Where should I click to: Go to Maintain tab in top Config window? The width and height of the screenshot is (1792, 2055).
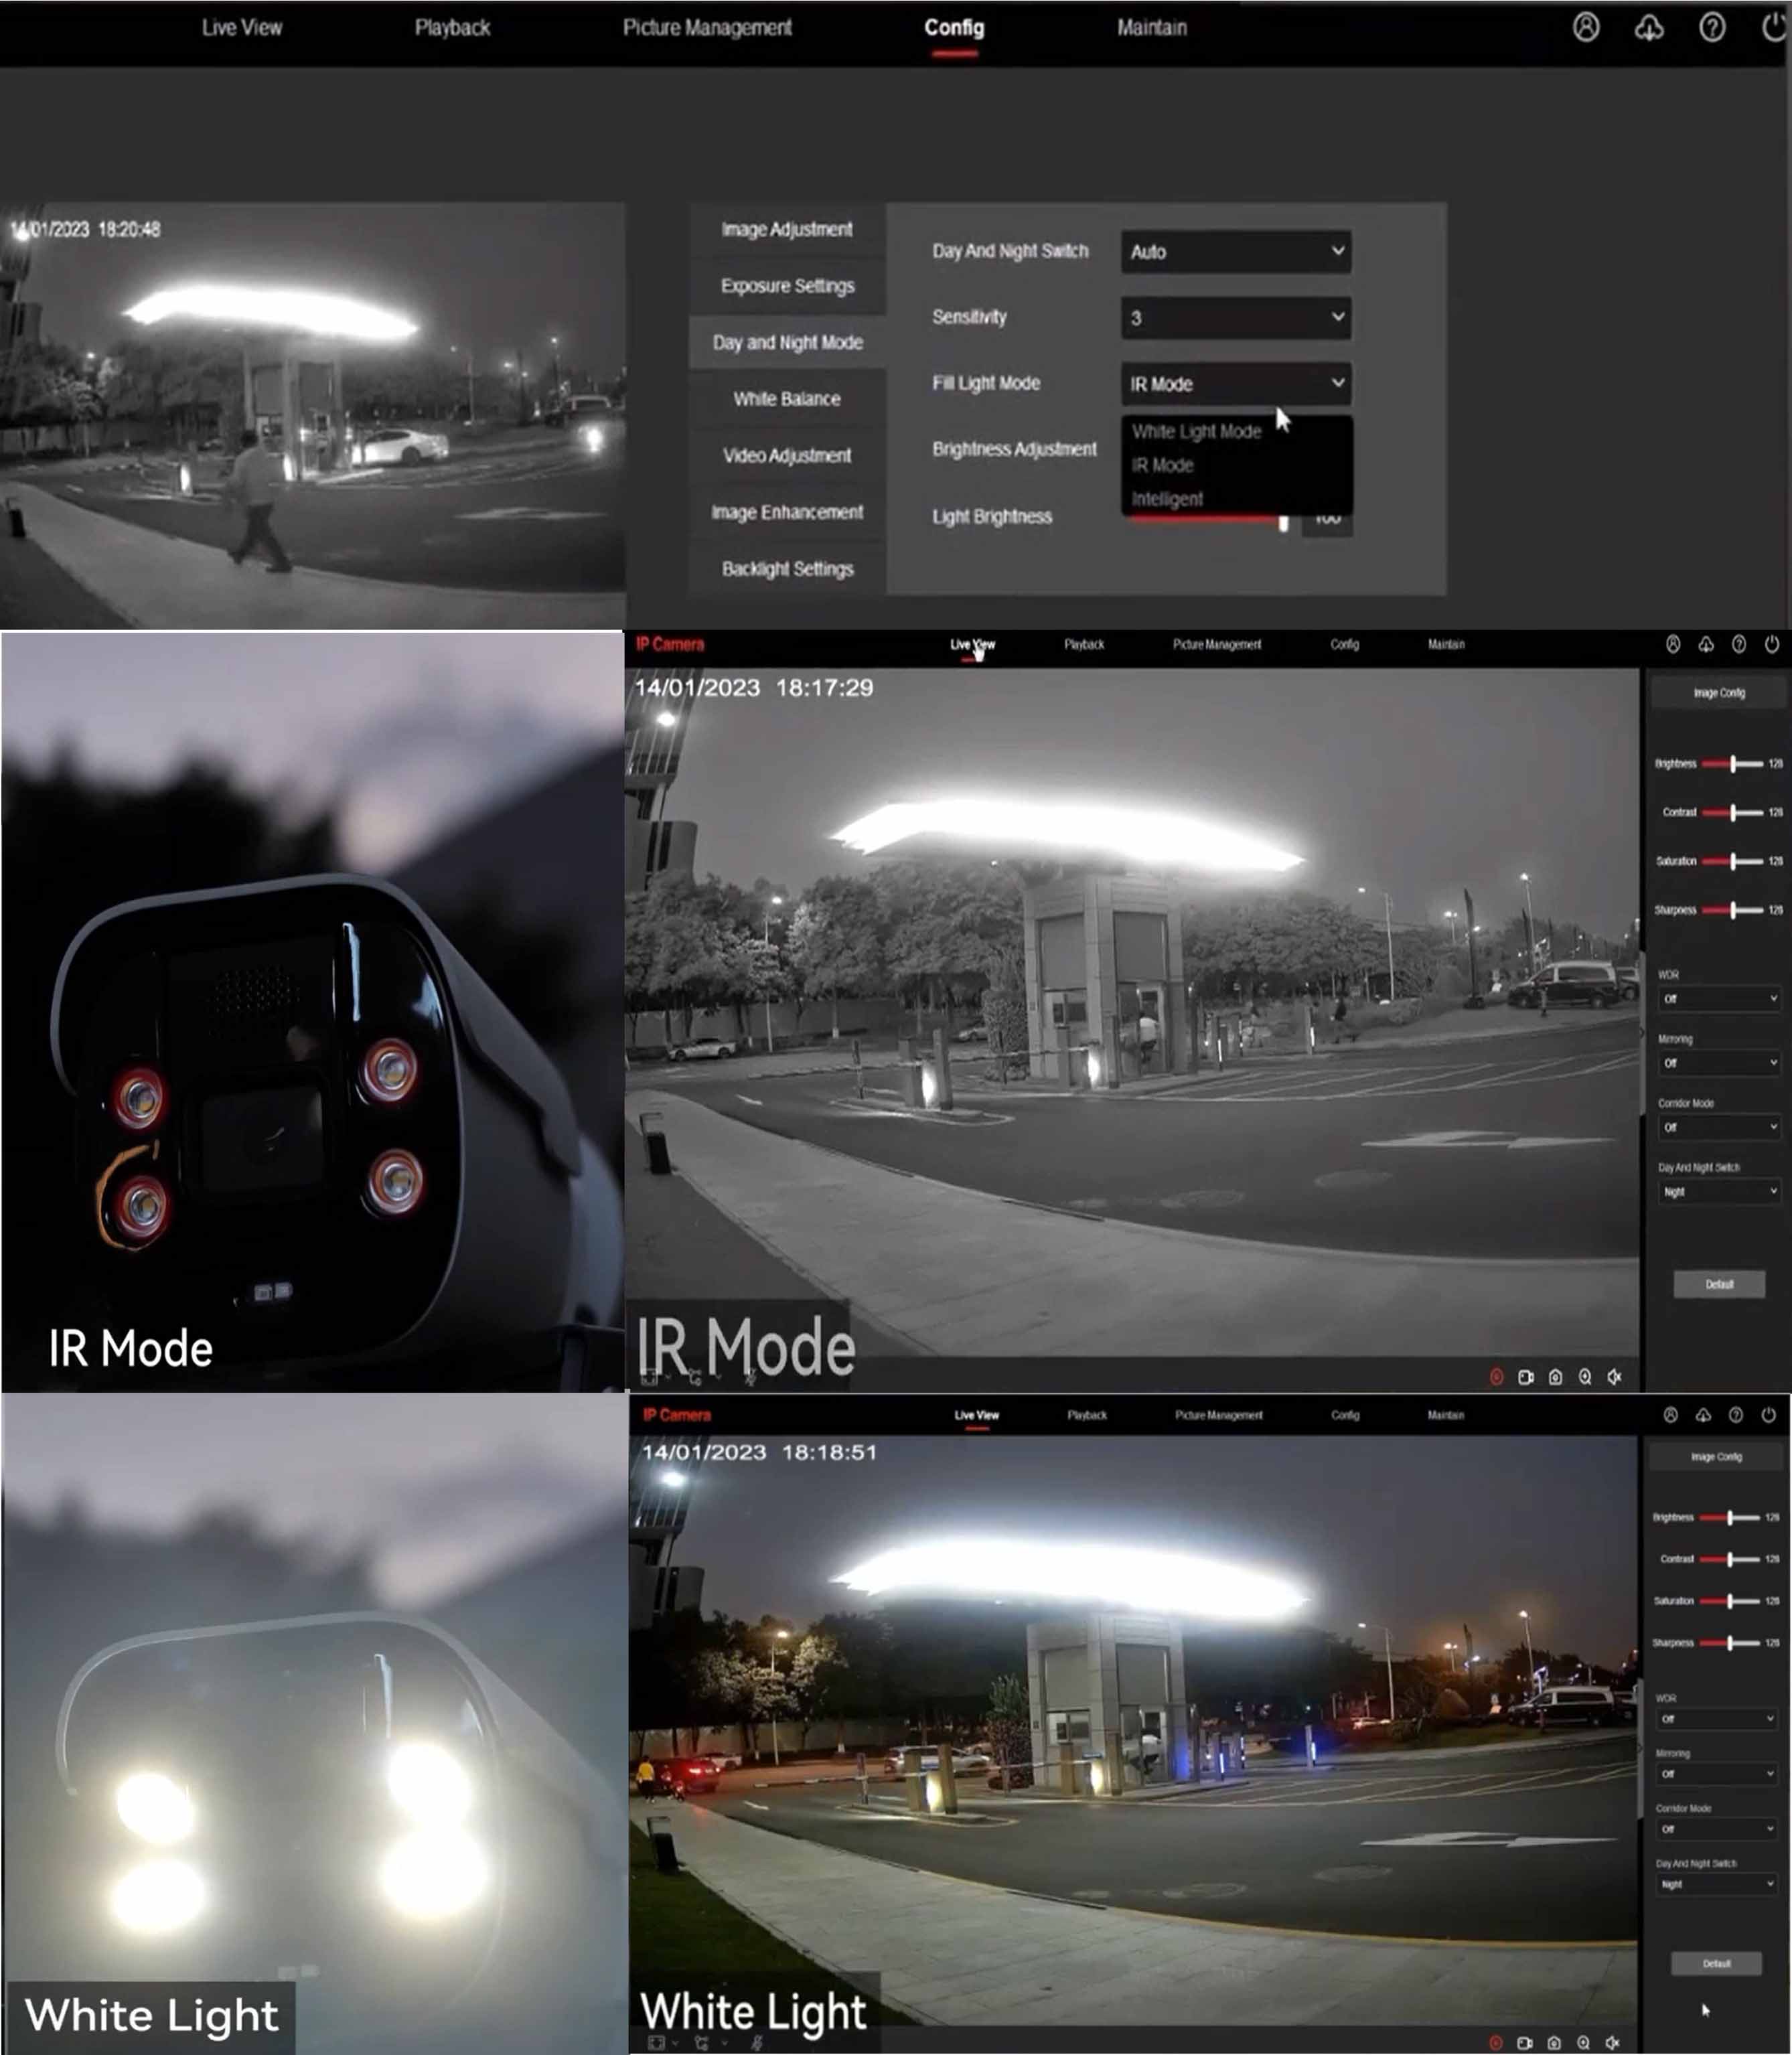[x=1152, y=28]
